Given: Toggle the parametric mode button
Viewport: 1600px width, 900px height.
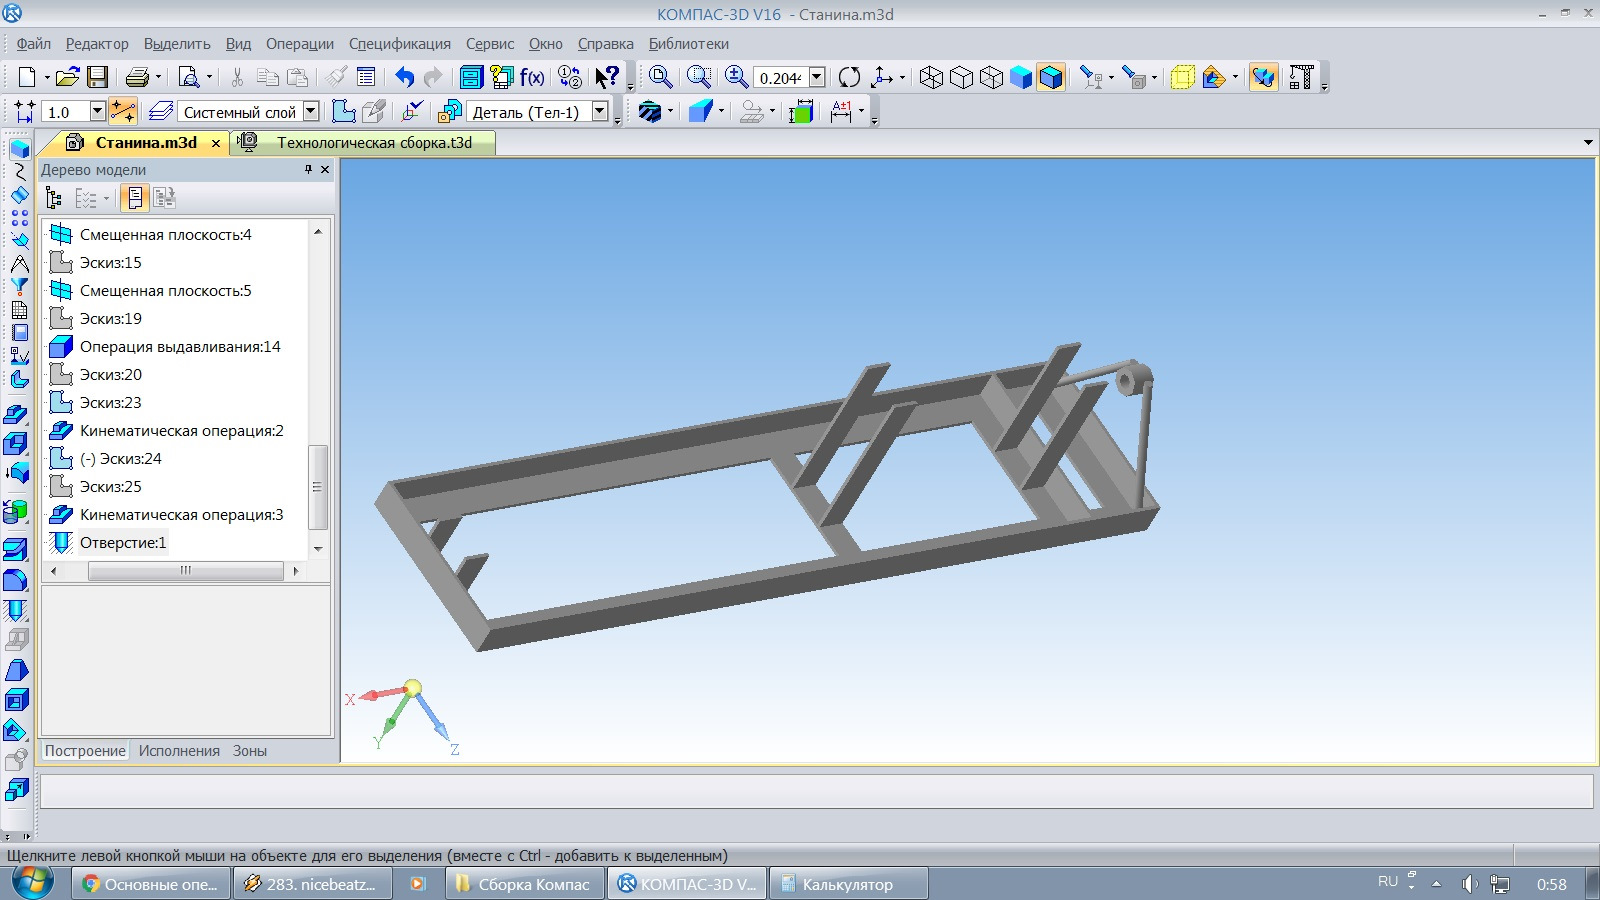Looking at the screenshot, I should pos(123,112).
